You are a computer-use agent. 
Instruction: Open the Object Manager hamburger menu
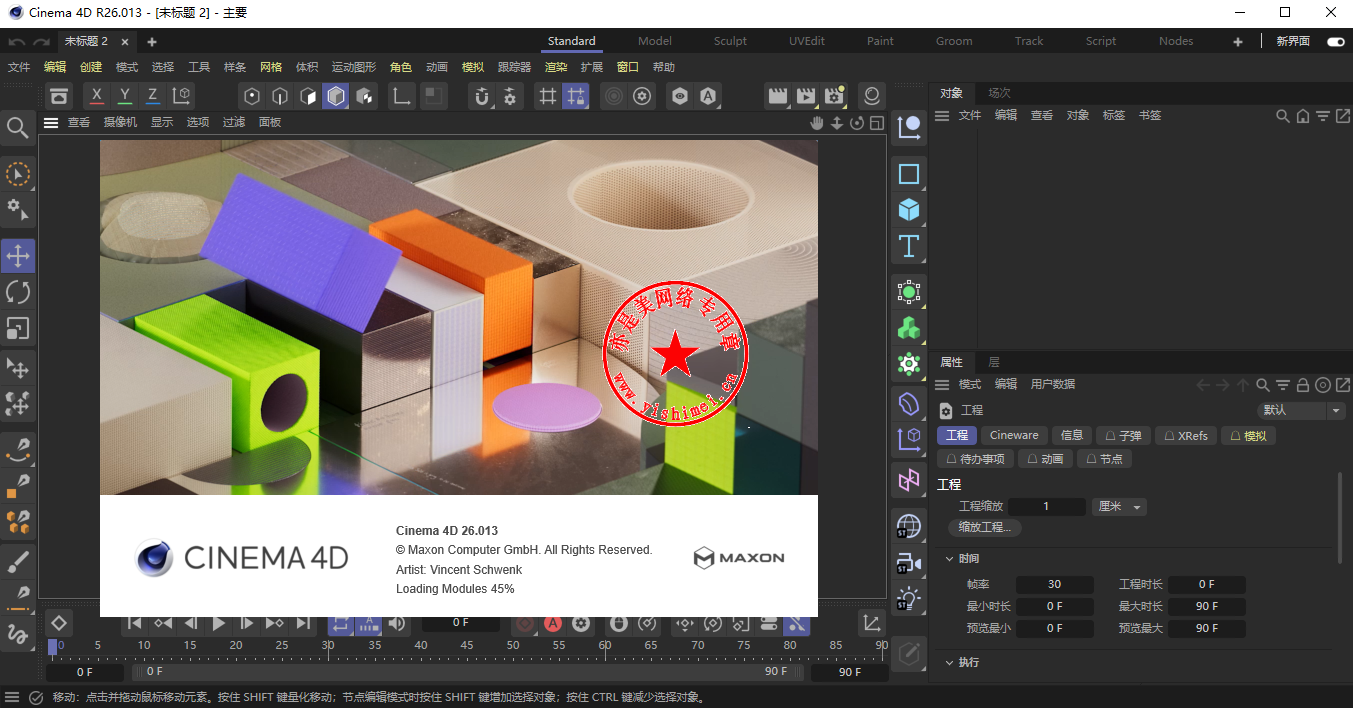tap(941, 116)
